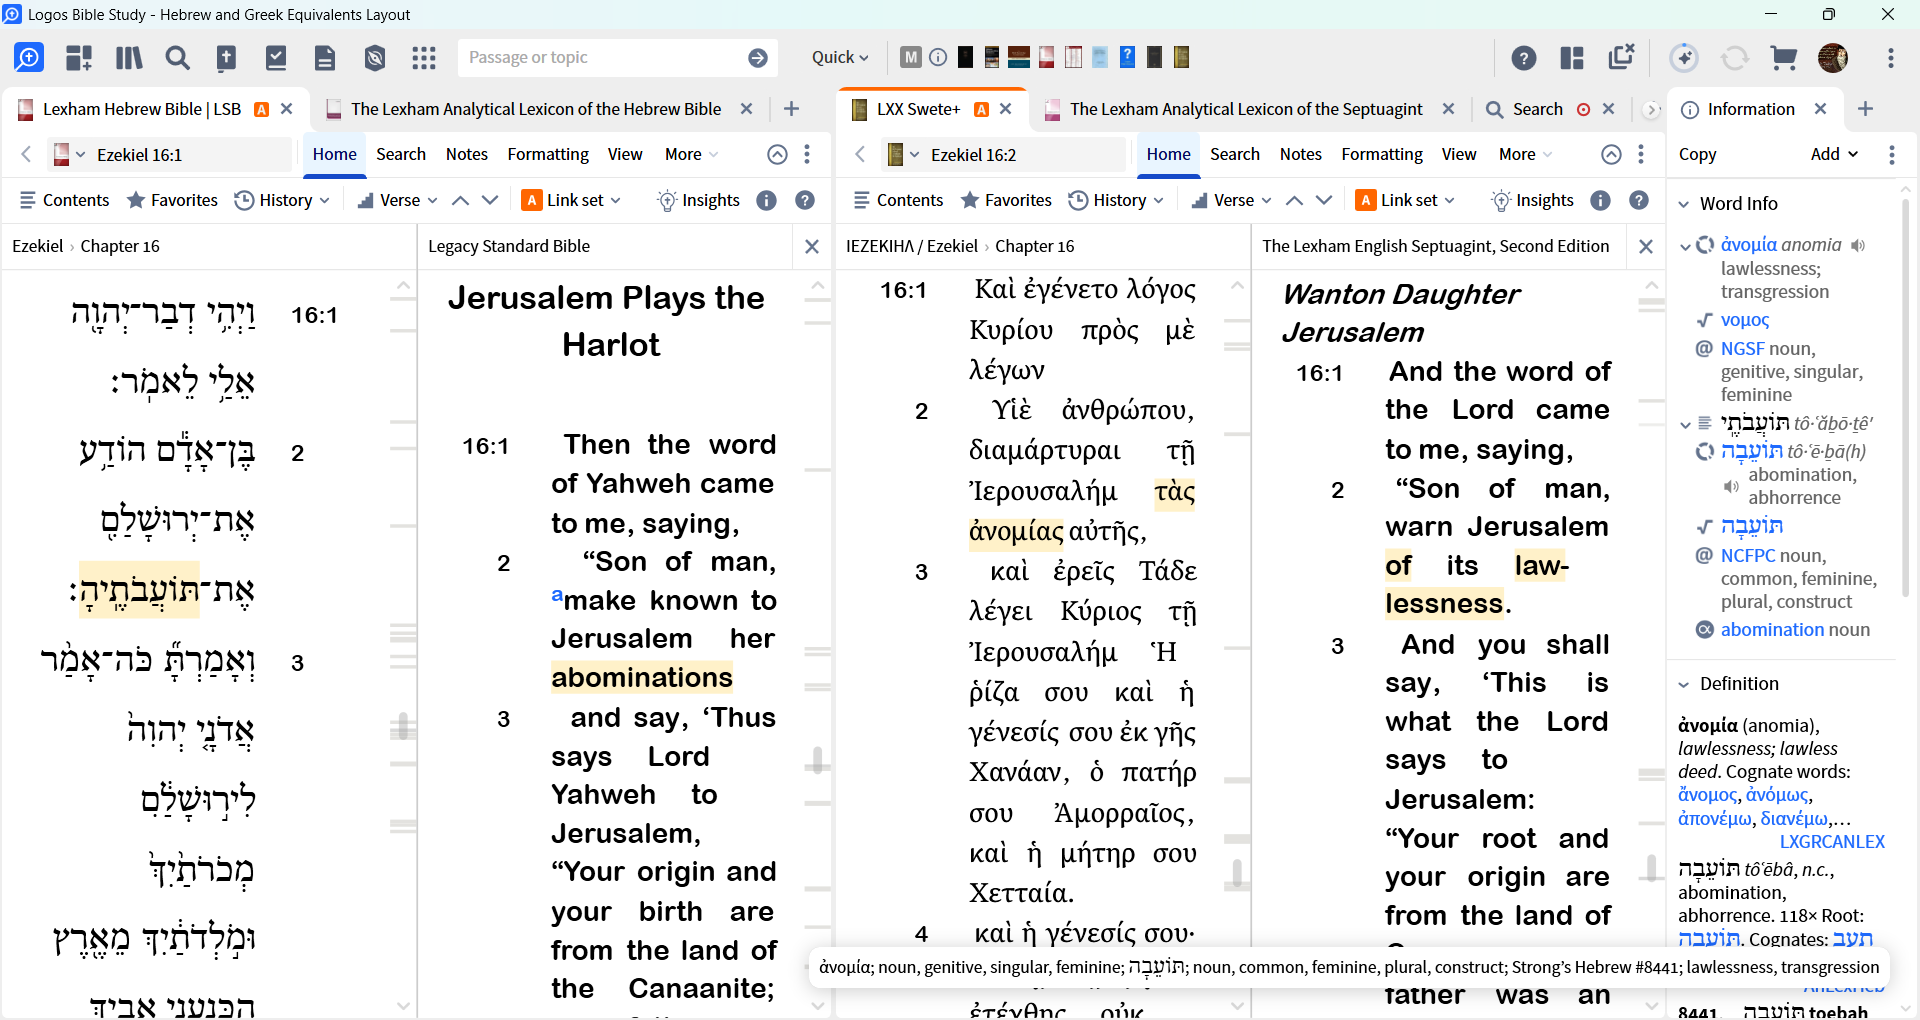Open the user profile avatar
Image resolution: width=1920 pixels, height=1020 pixels.
pos(1833,58)
